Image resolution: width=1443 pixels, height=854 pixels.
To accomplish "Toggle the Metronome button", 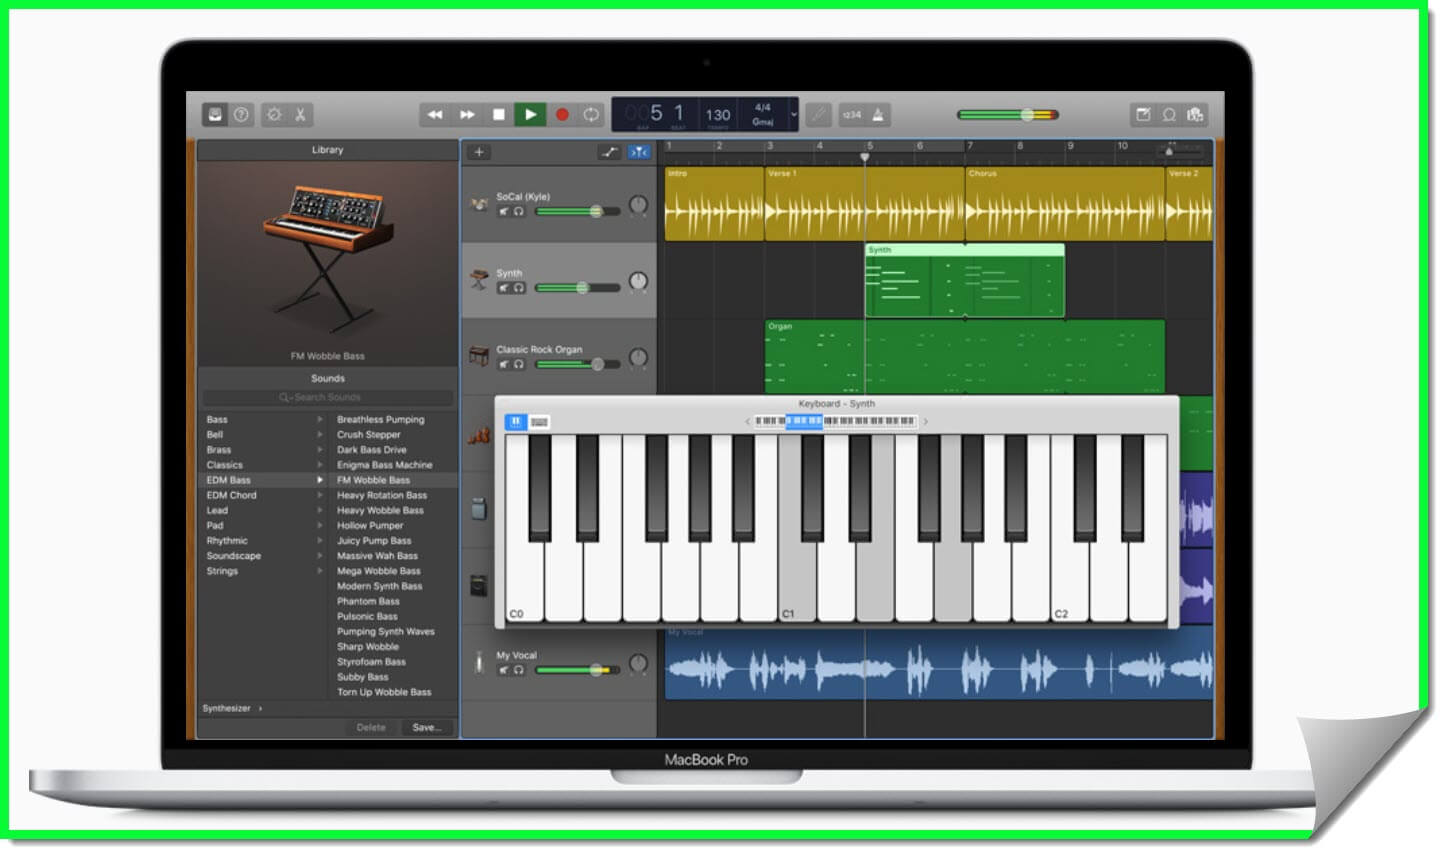I will point(878,115).
